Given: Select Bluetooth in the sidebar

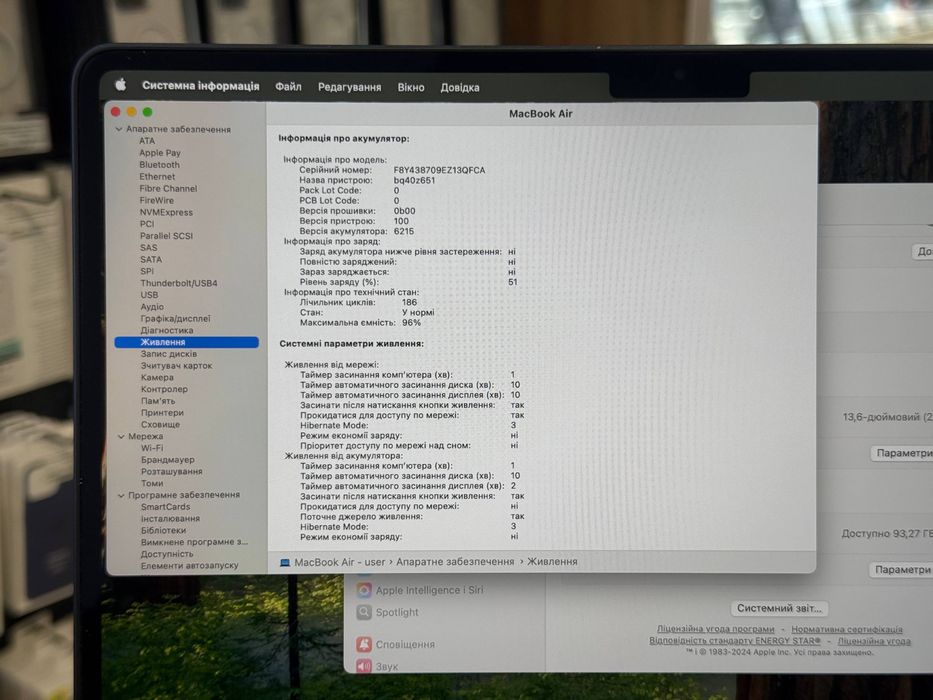Looking at the screenshot, I should pos(159,165).
